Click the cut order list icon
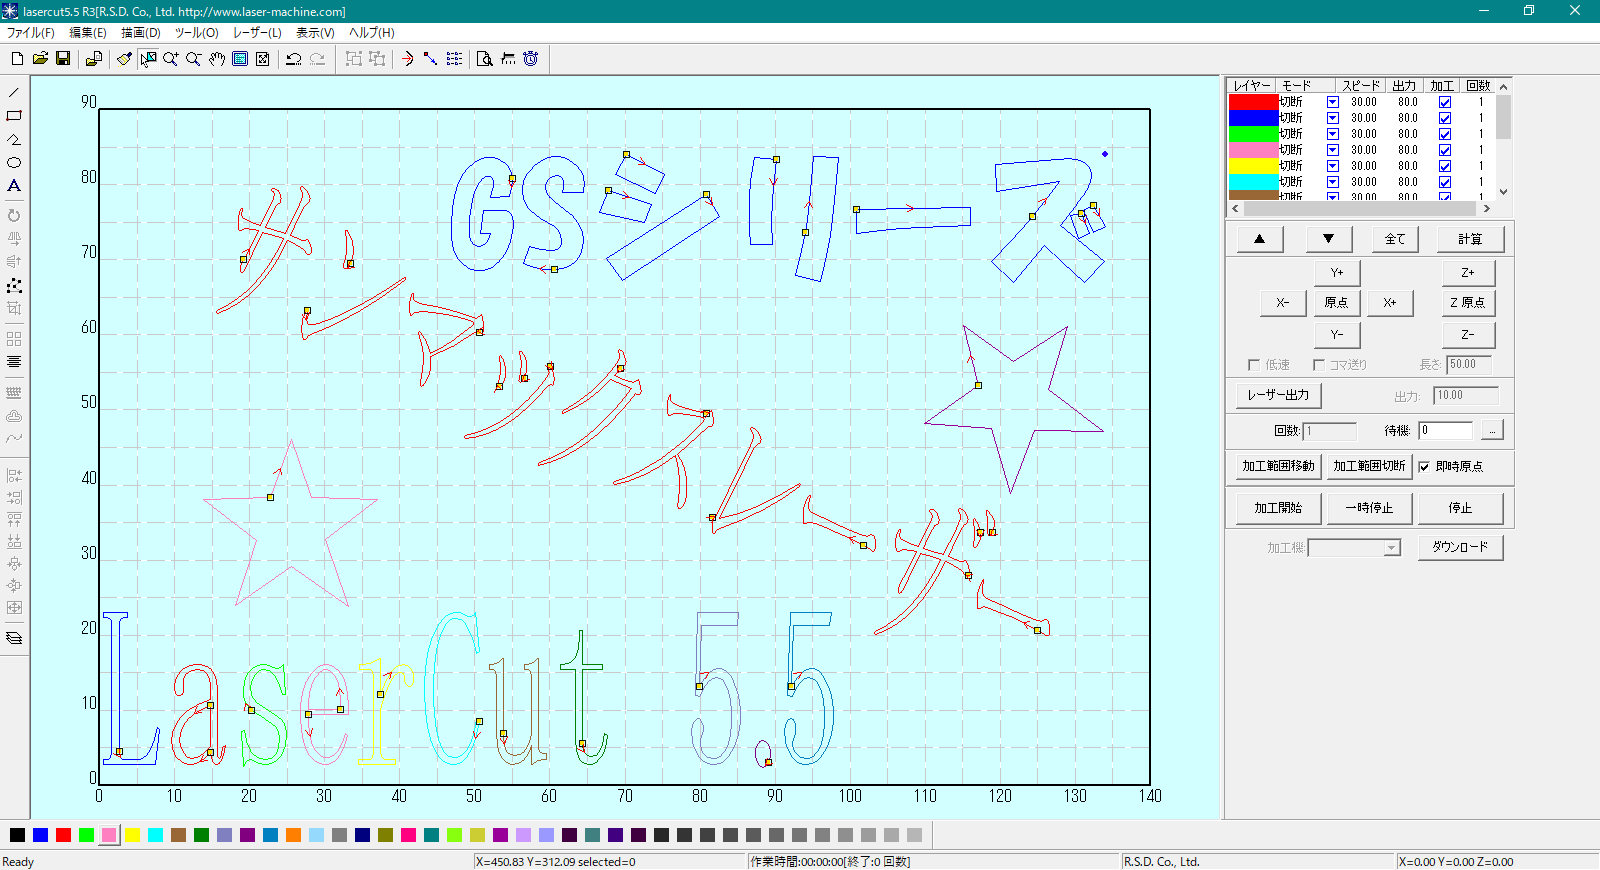 (x=454, y=59)
